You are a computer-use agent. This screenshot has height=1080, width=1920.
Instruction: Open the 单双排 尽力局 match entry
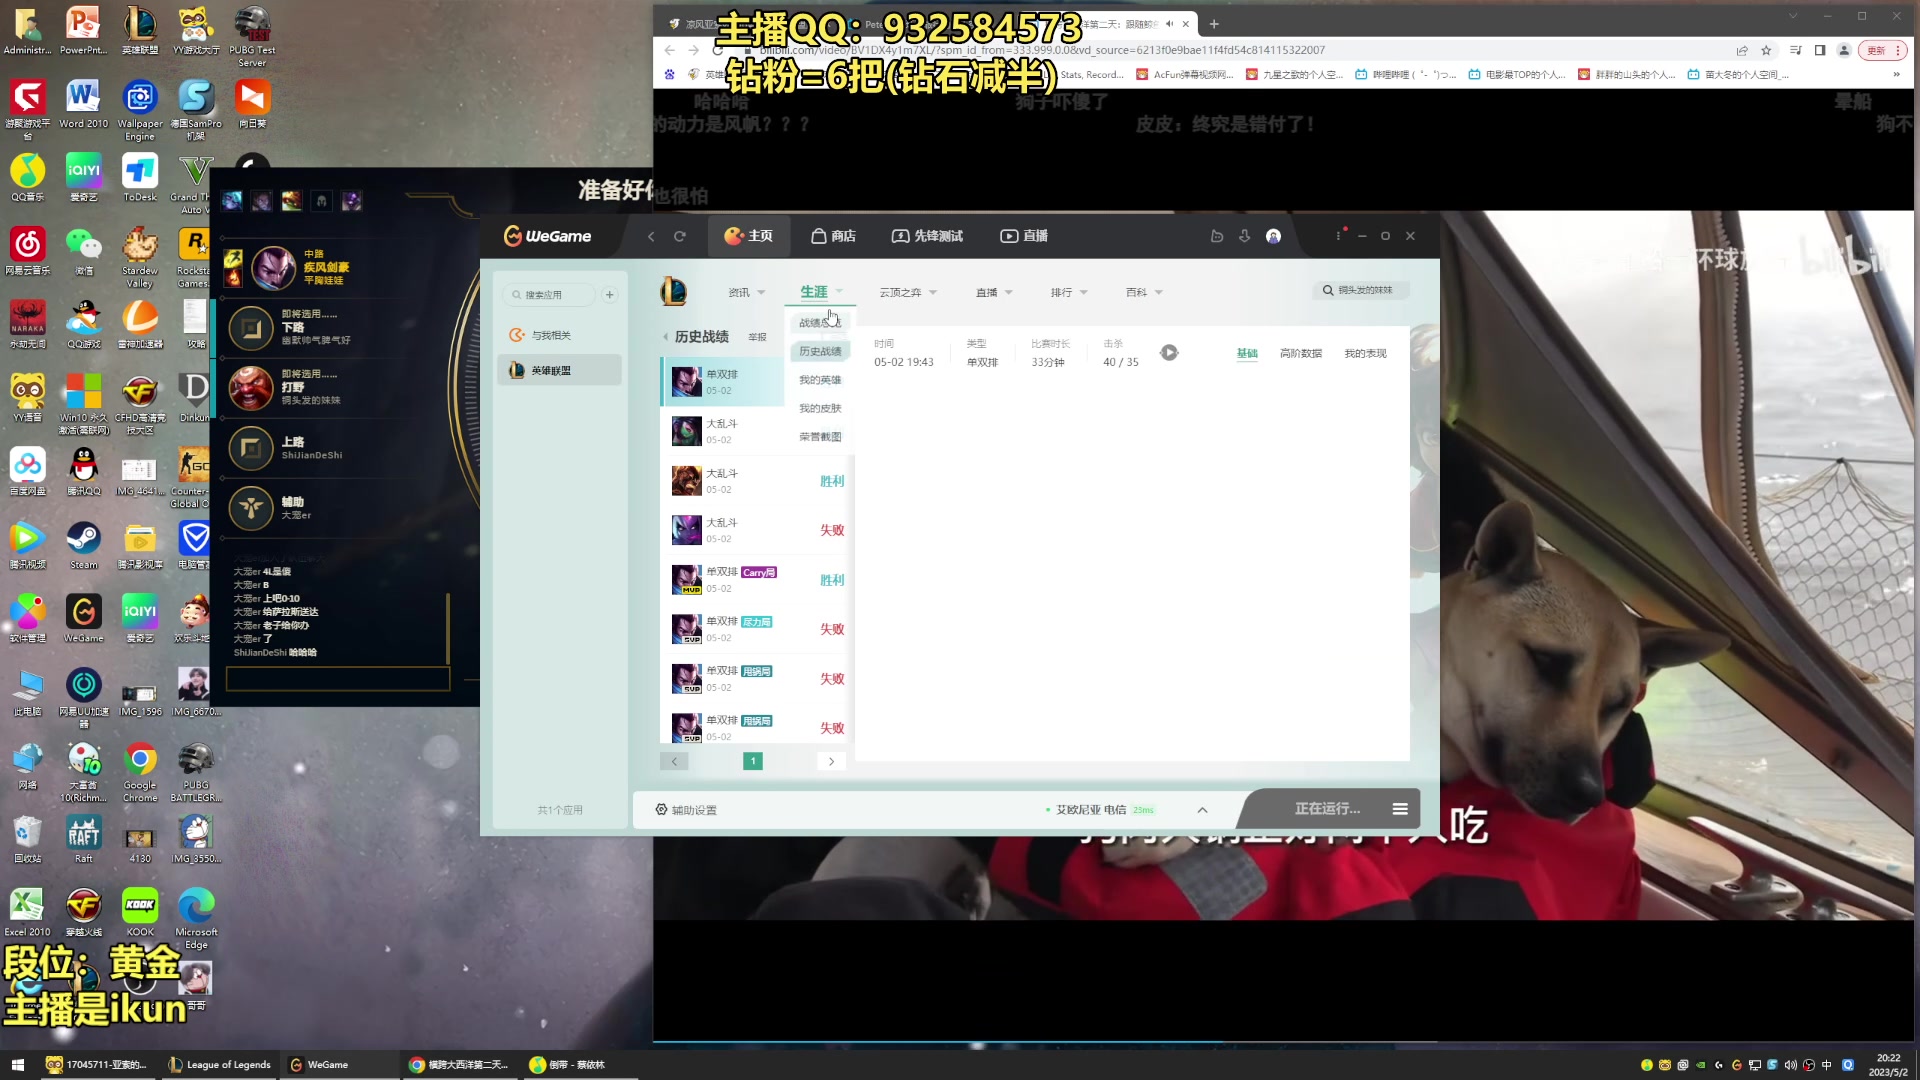[x=757, y=629]
